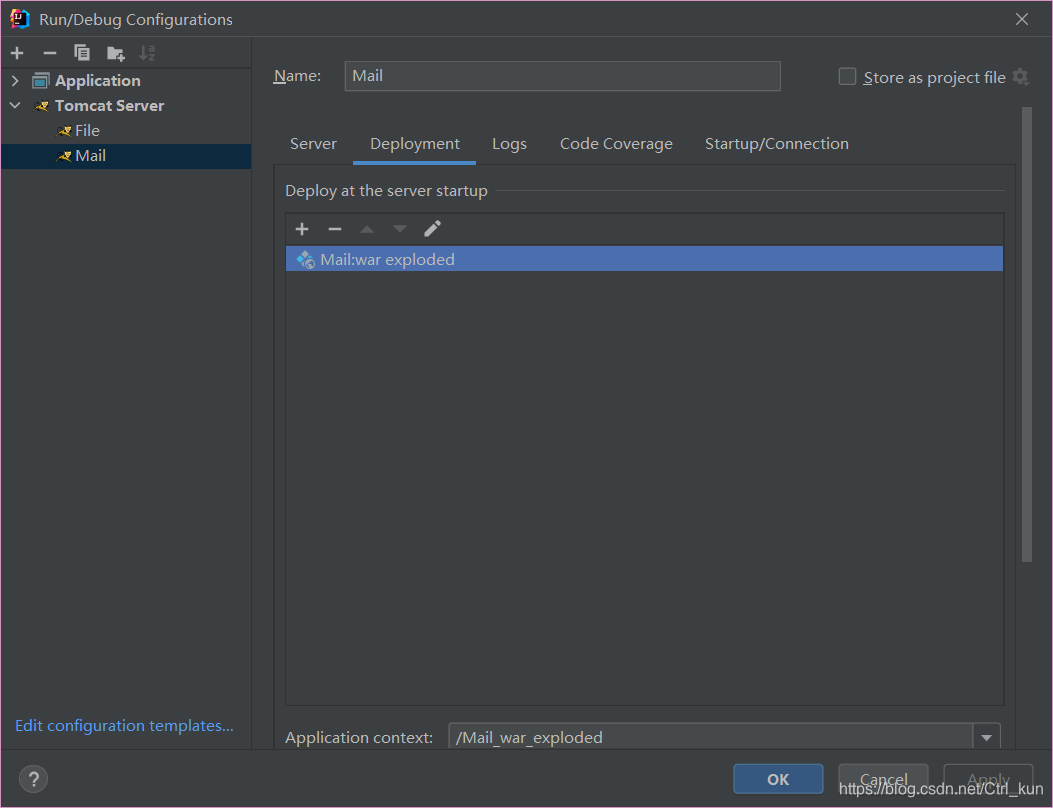1053x808 pixels.
Task: Move deployment artifact up arrow
Action: [x=367, y=229]
